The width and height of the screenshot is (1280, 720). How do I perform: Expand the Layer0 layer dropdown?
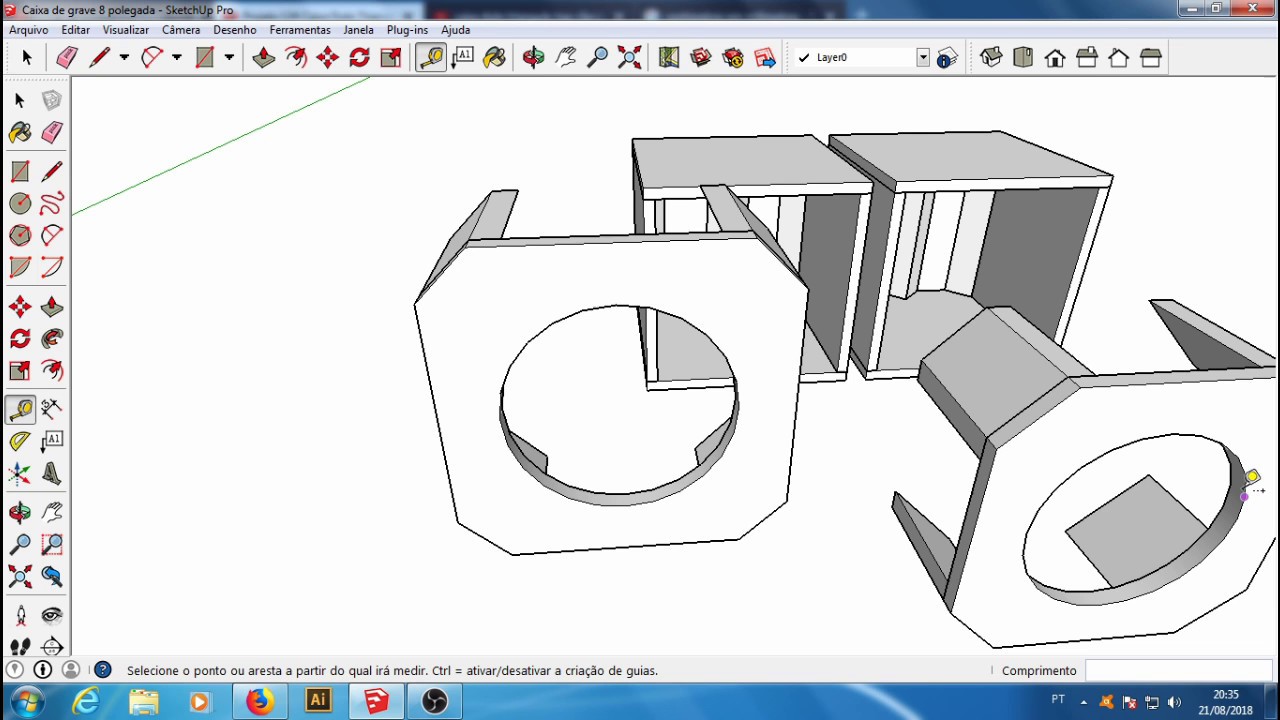(x=923, y=58)
